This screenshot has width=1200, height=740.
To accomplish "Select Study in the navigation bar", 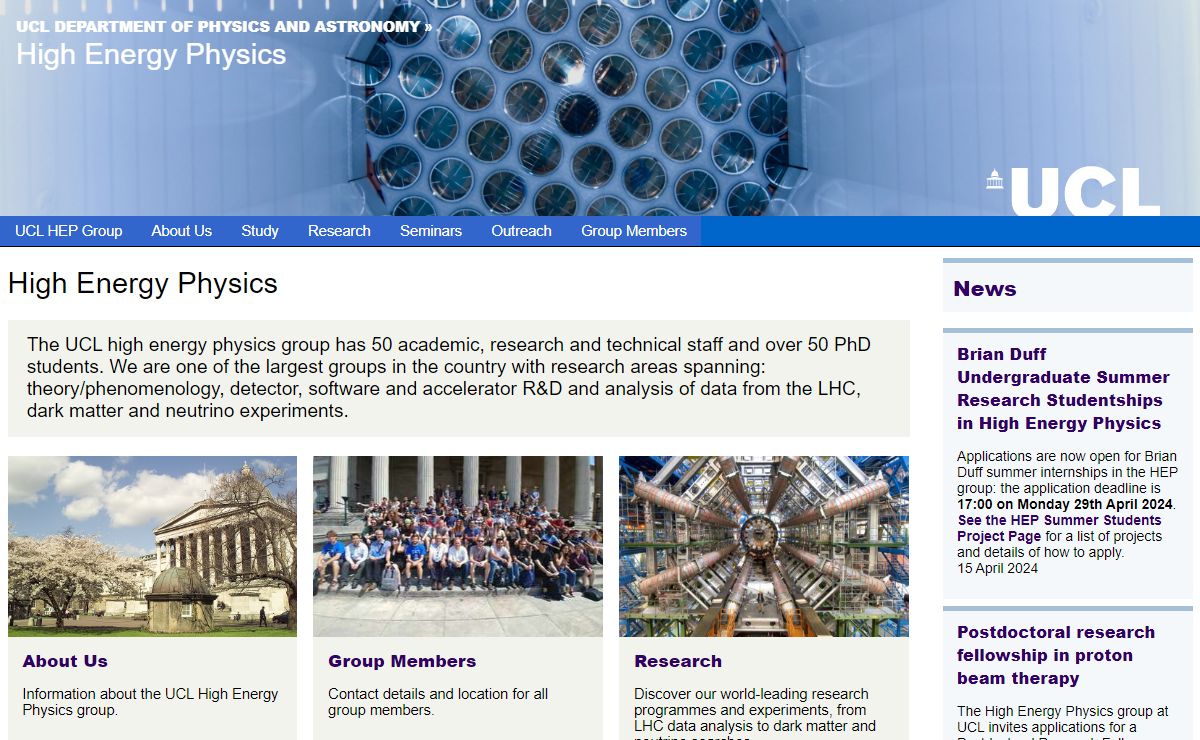I will [x=260, y=231].
